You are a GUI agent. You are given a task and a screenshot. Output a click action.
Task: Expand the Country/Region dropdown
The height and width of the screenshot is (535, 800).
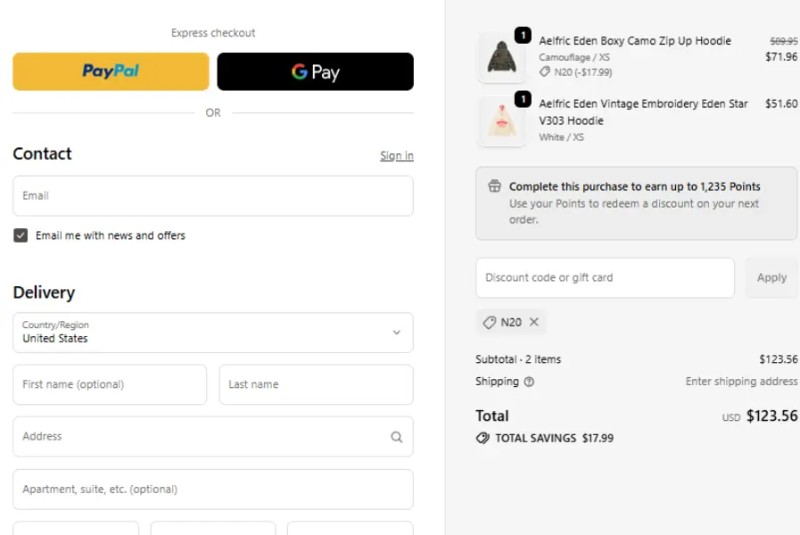click(x=213, y=333)
